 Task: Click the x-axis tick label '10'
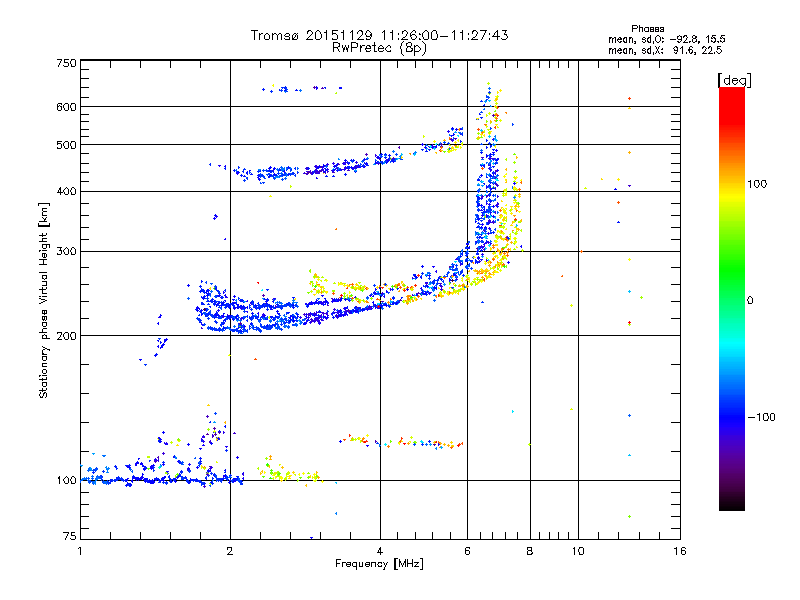point(578,551)
